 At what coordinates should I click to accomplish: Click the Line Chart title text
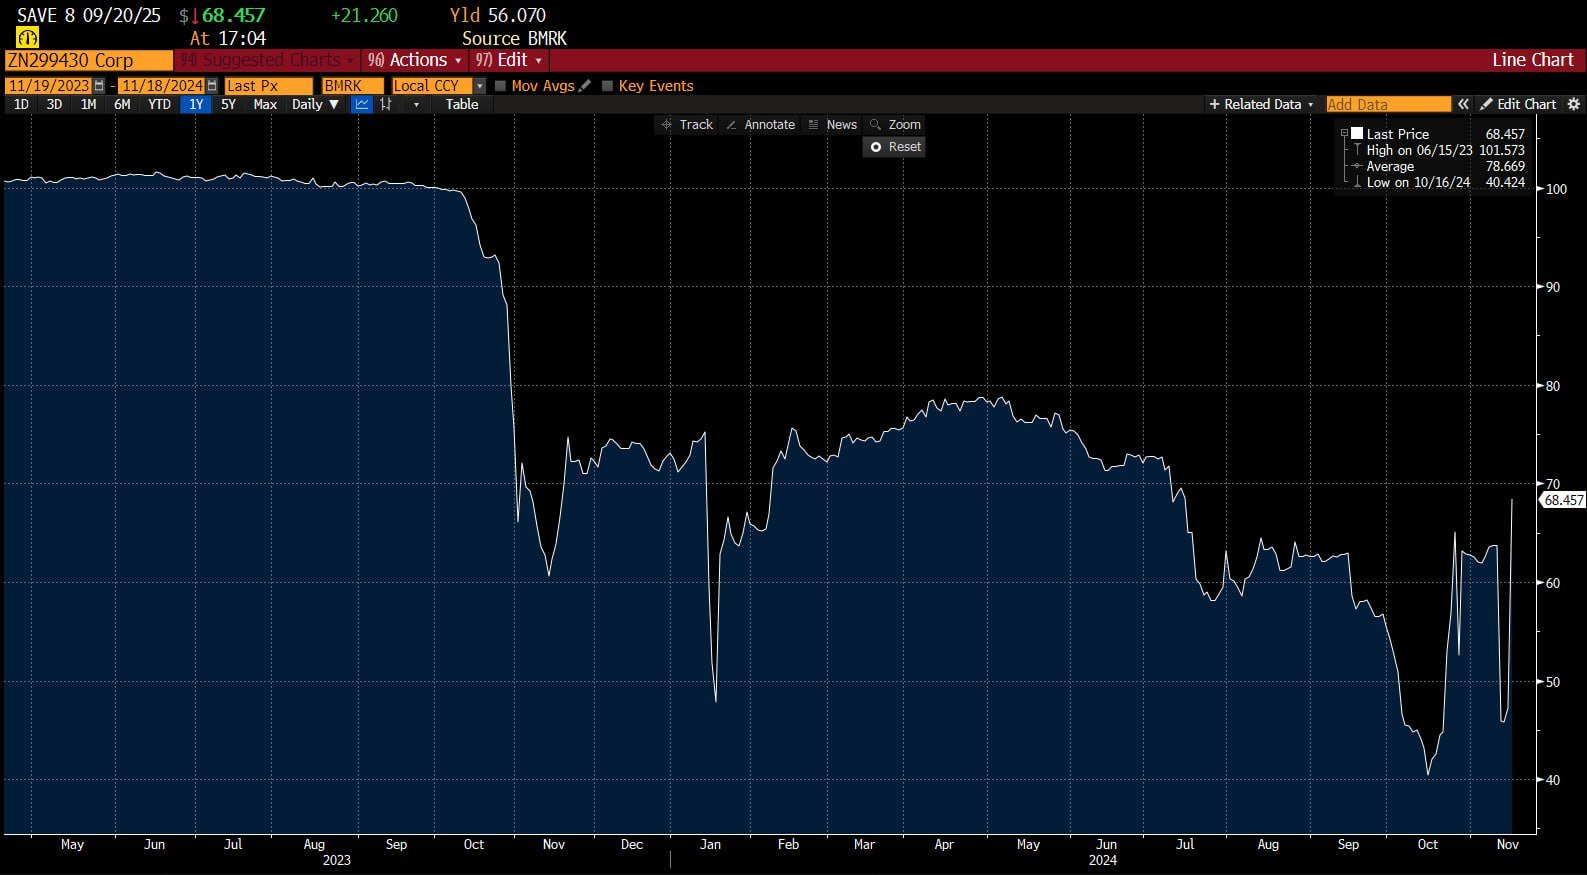1532,60
